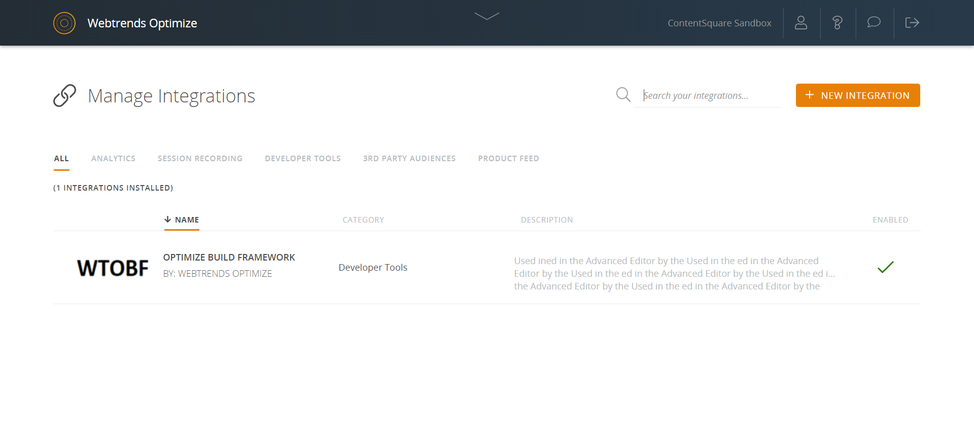Click the '(1 Integrations Installed)' count text
This screenshot has width=974, height=439.
(113, 188)
